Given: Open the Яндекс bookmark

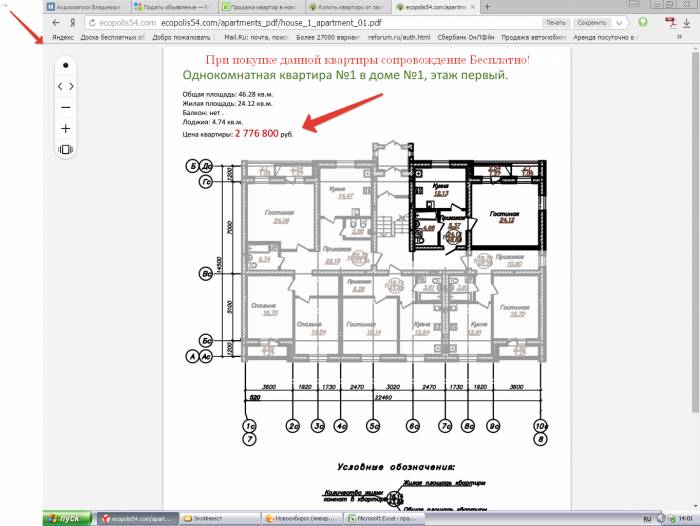Looking at the screenshot, I should tap(63, 37).
